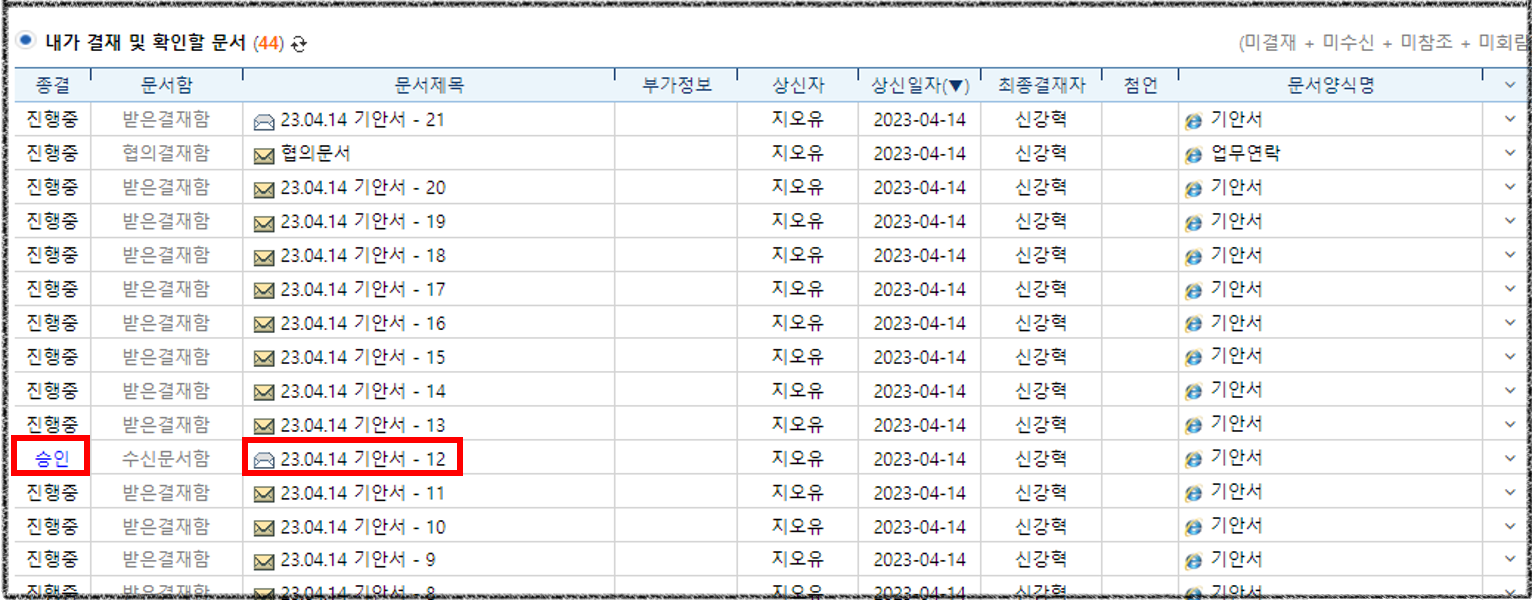
Task: Sort by 상신일자 column header
Action: tap(919, 85)
